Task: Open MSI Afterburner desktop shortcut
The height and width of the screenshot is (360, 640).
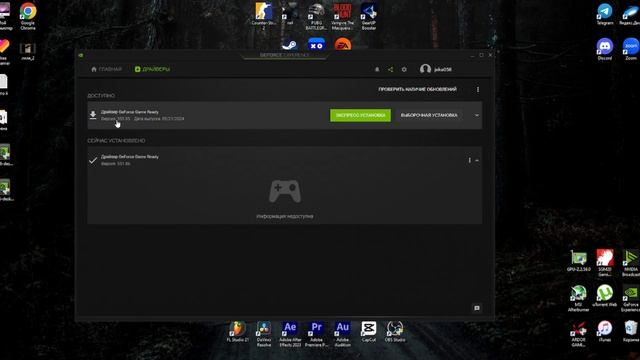Action: [578, 298]
